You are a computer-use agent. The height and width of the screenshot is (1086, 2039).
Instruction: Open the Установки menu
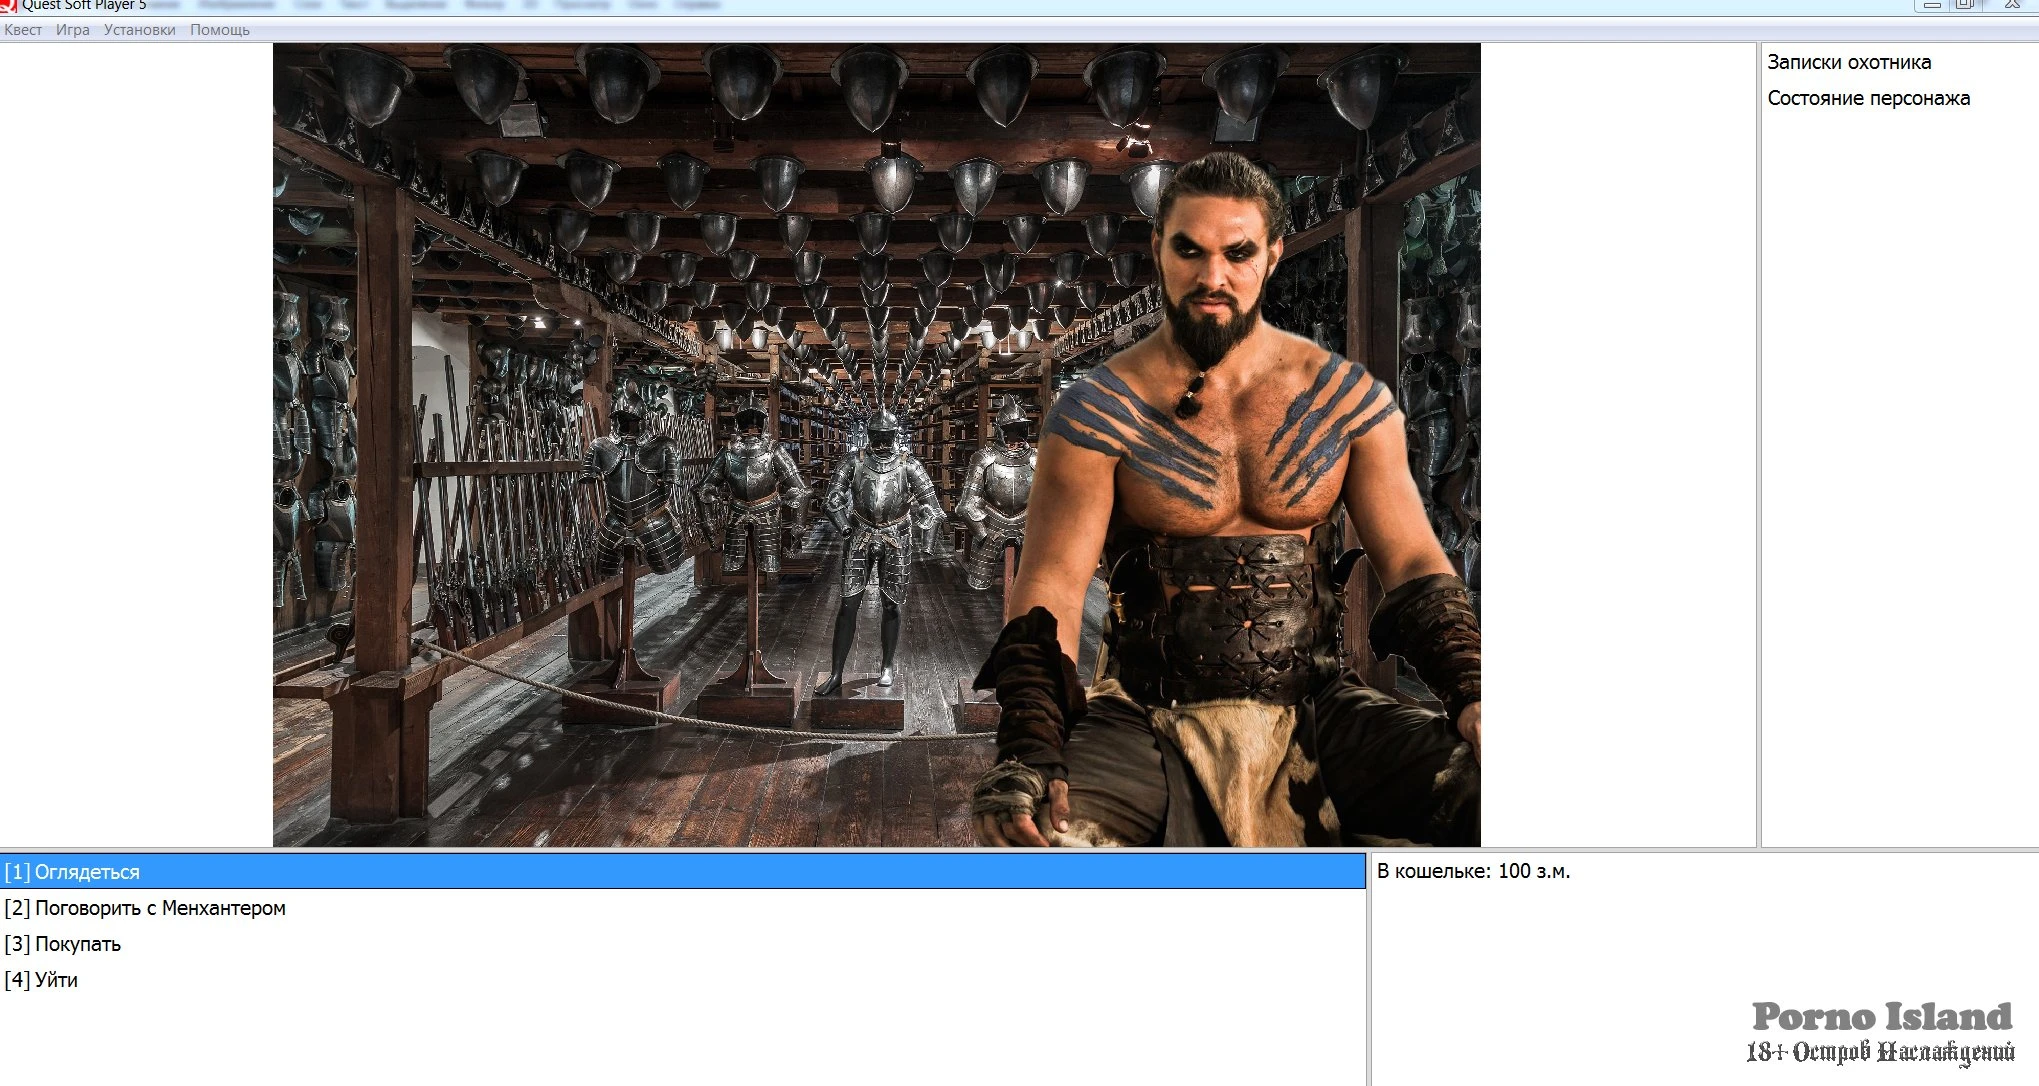[139, 30]
